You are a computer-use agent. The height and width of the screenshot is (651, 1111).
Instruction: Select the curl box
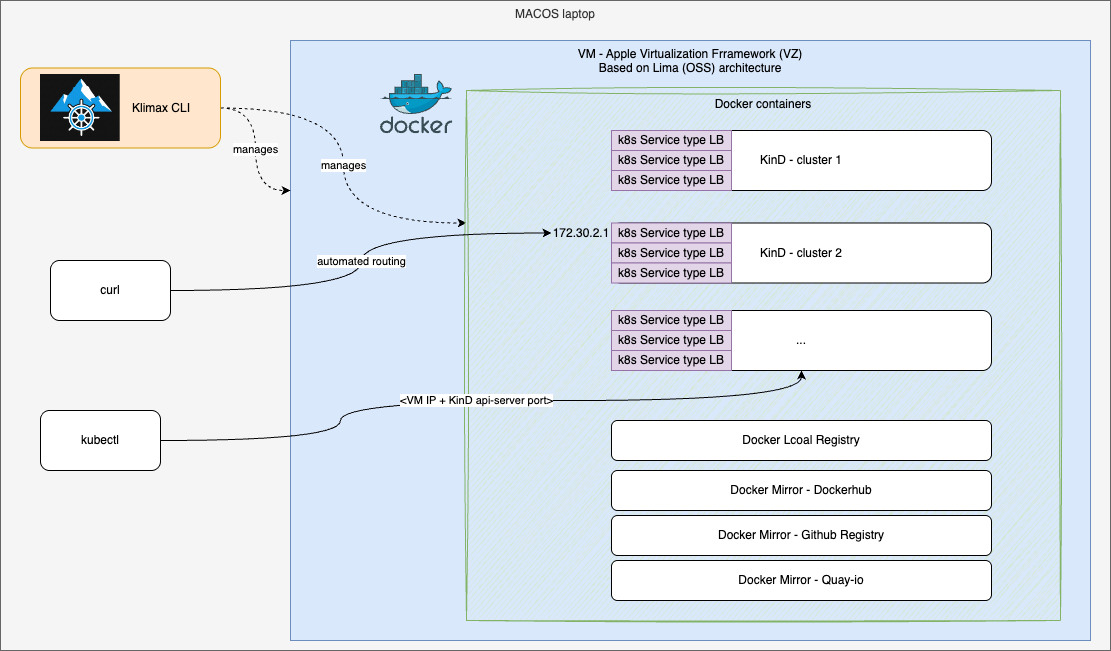click(111, 290)
